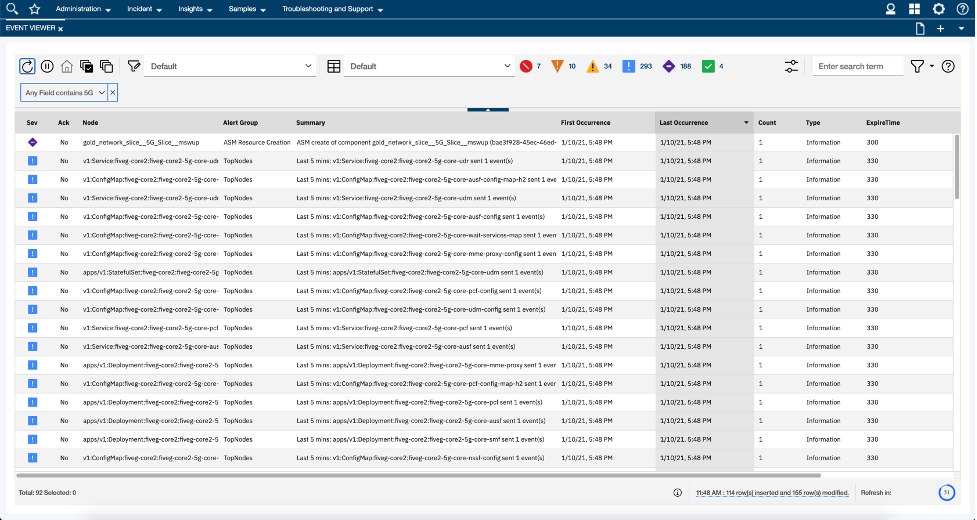Open the view Default dropdown

click(429, 66)
